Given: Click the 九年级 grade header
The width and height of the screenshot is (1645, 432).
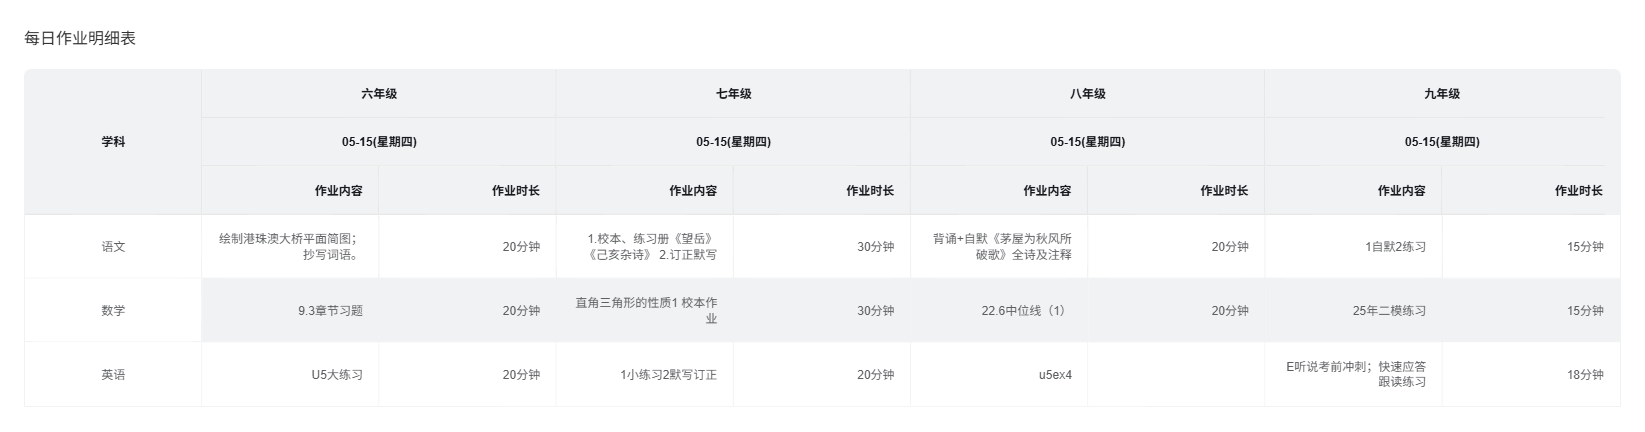Looking at the screenshot, I should [x=1442, y=94].
